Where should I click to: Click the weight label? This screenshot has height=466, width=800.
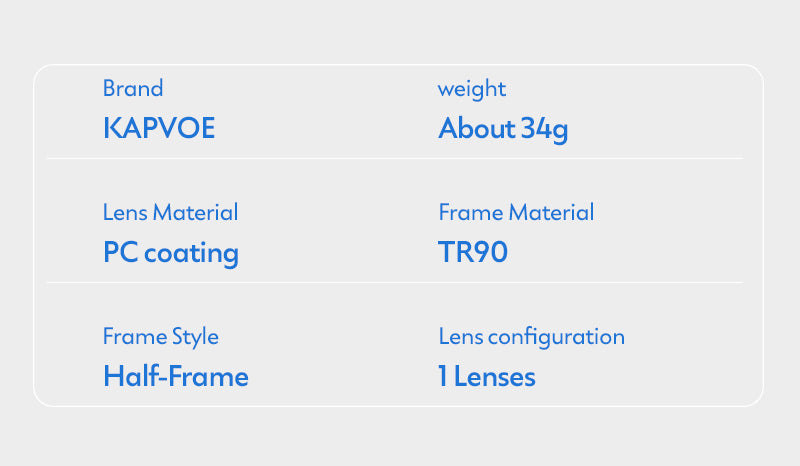[471, 89]
